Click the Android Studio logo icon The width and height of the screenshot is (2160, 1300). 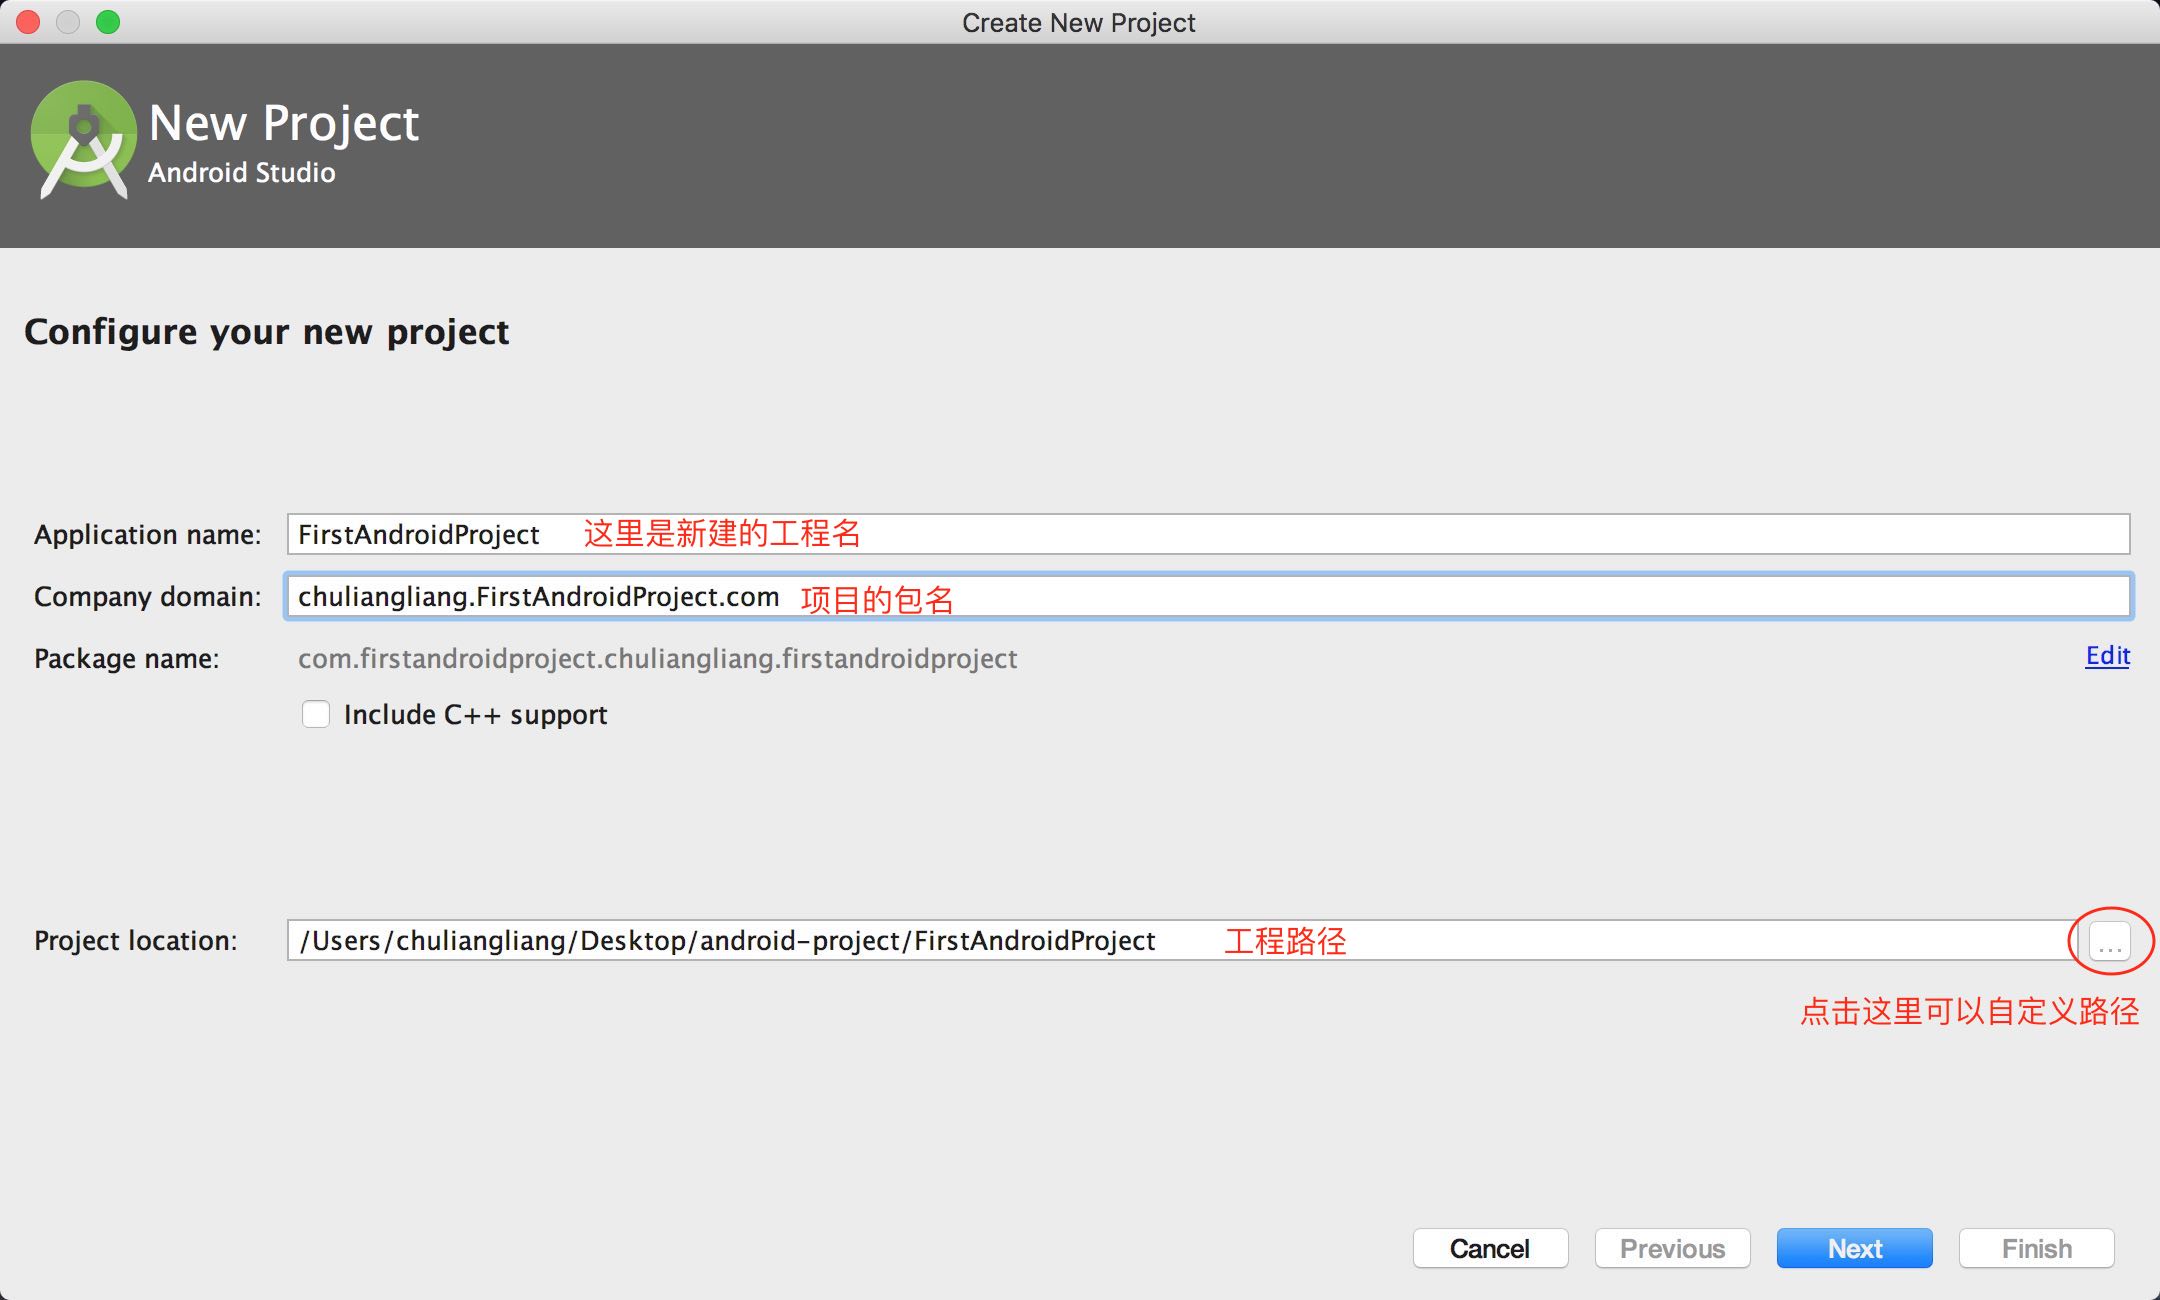point(83,140)
